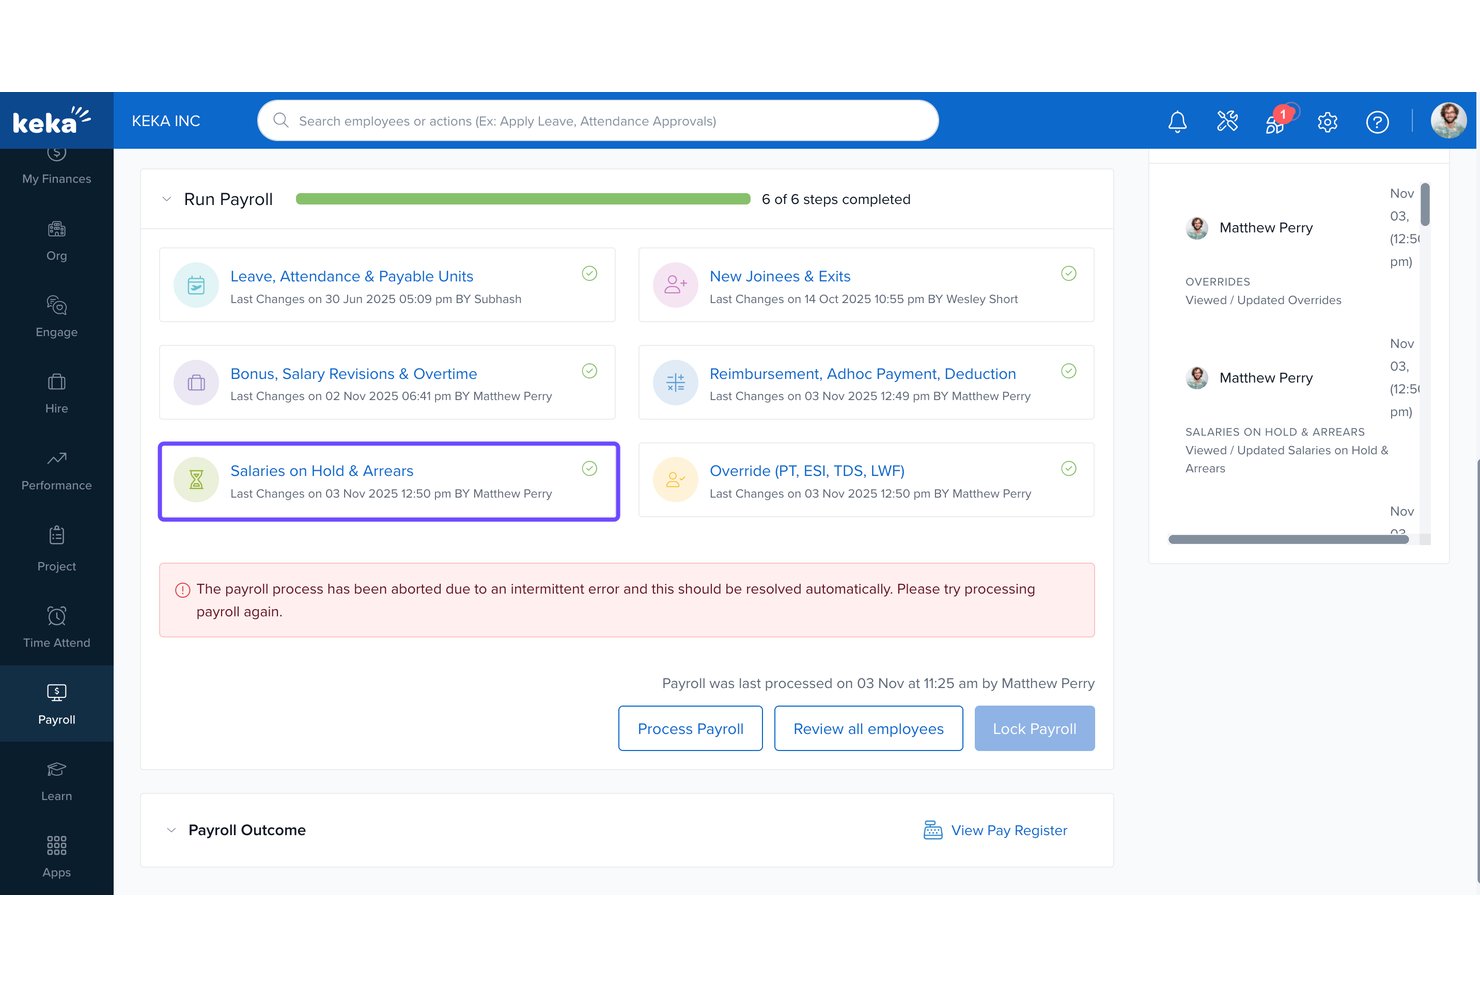The height and width of the screenshot is (987, 1480).
Task: Click checkmark on Bonus, Salary Revisions step
Action: click(590, 371)
